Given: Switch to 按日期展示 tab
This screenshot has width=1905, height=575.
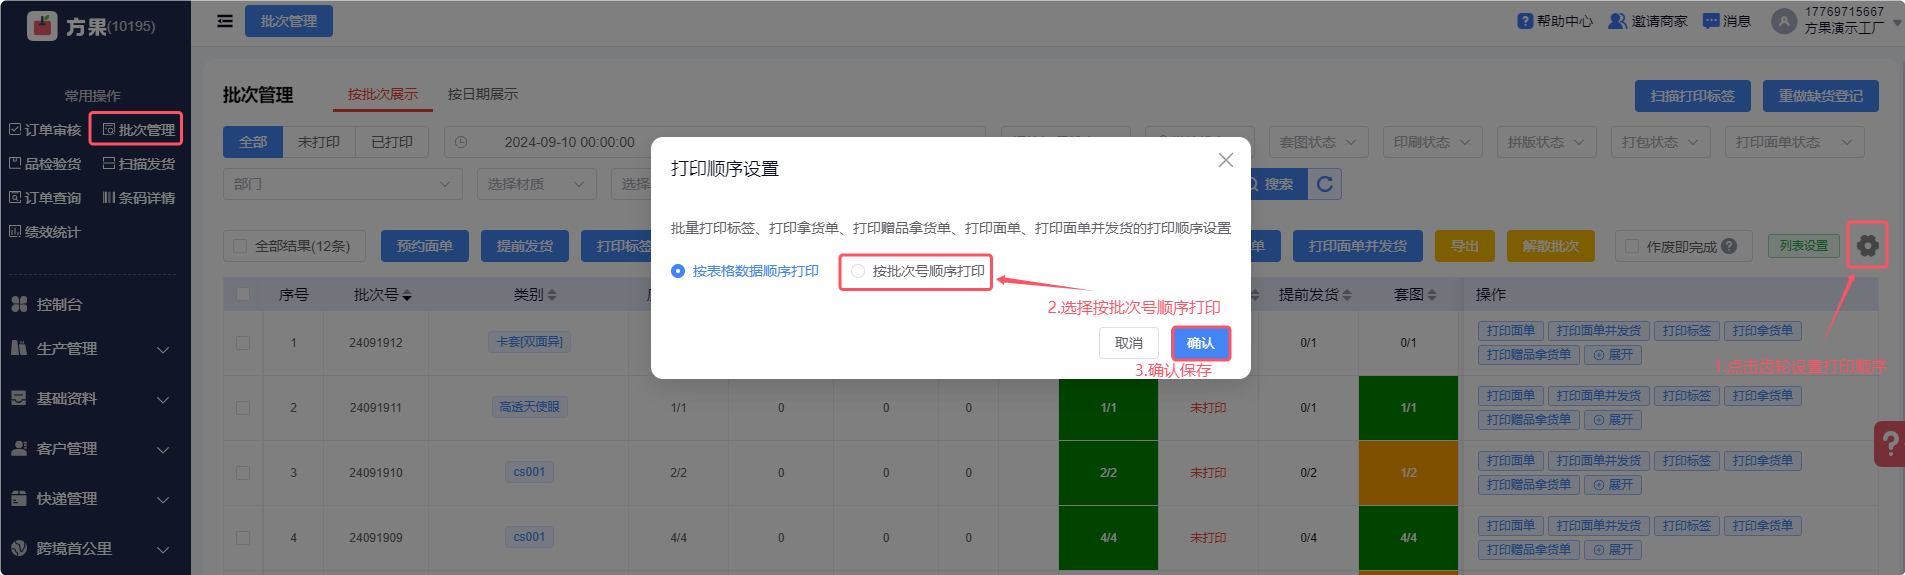Looking at the screenshot, I should click(483, 94).
